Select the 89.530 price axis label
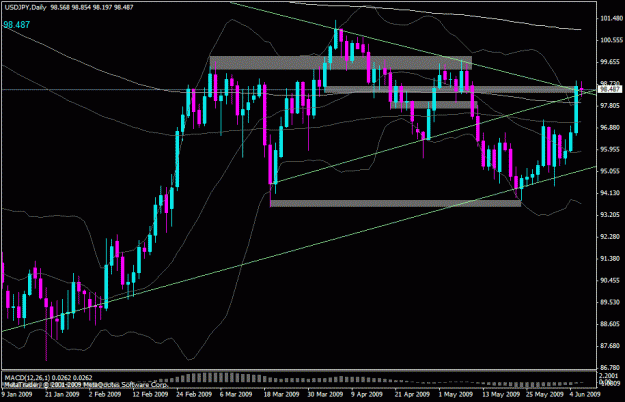 point(611,302)
